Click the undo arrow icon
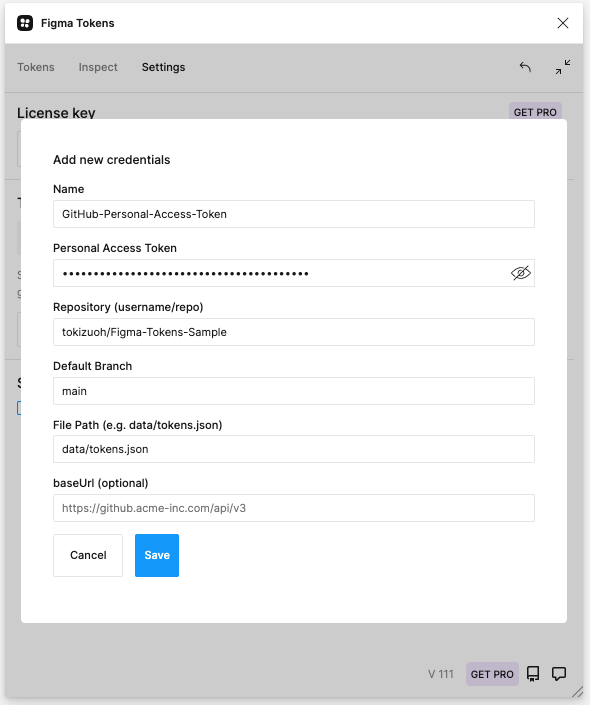This screenshot has width=590, height=705. (x=525, y=67)
